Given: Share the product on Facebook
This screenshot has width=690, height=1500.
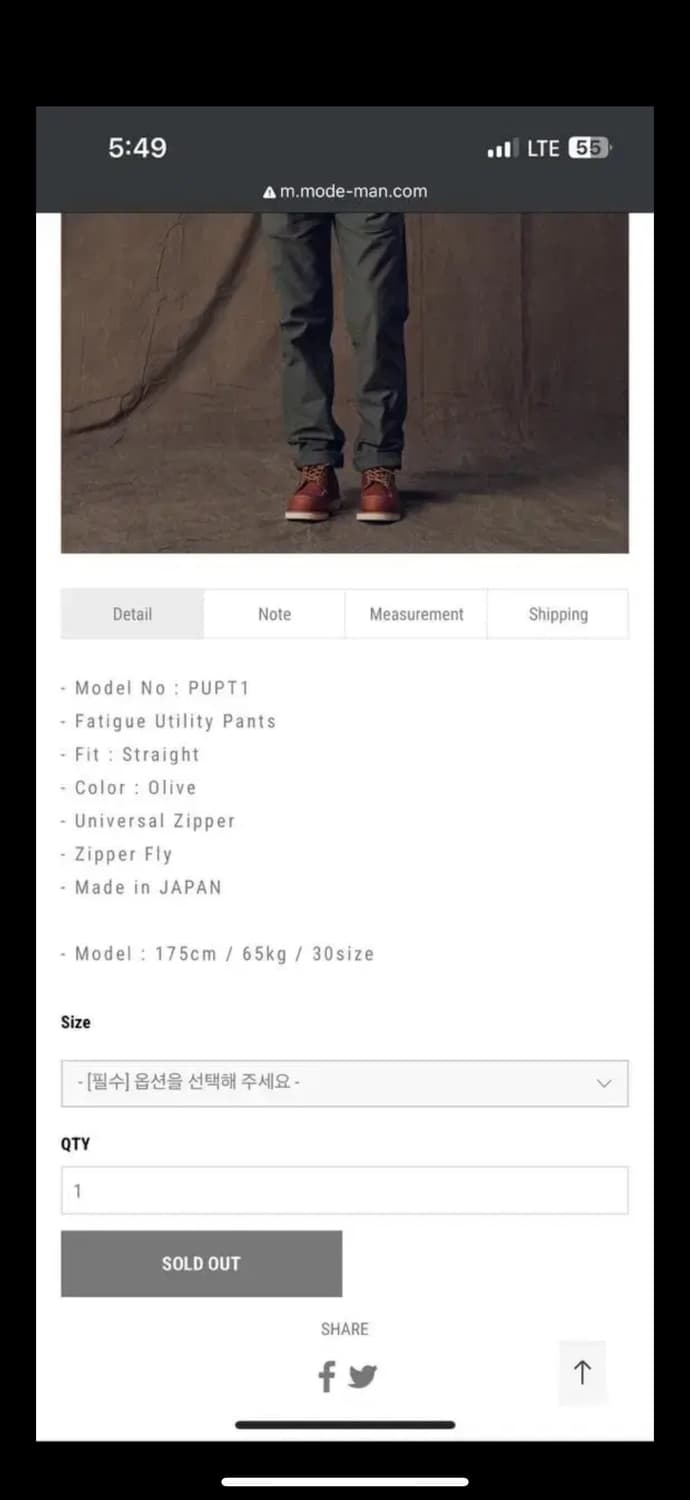Looking at the screenshot, I should click(x=327, y=1377).
